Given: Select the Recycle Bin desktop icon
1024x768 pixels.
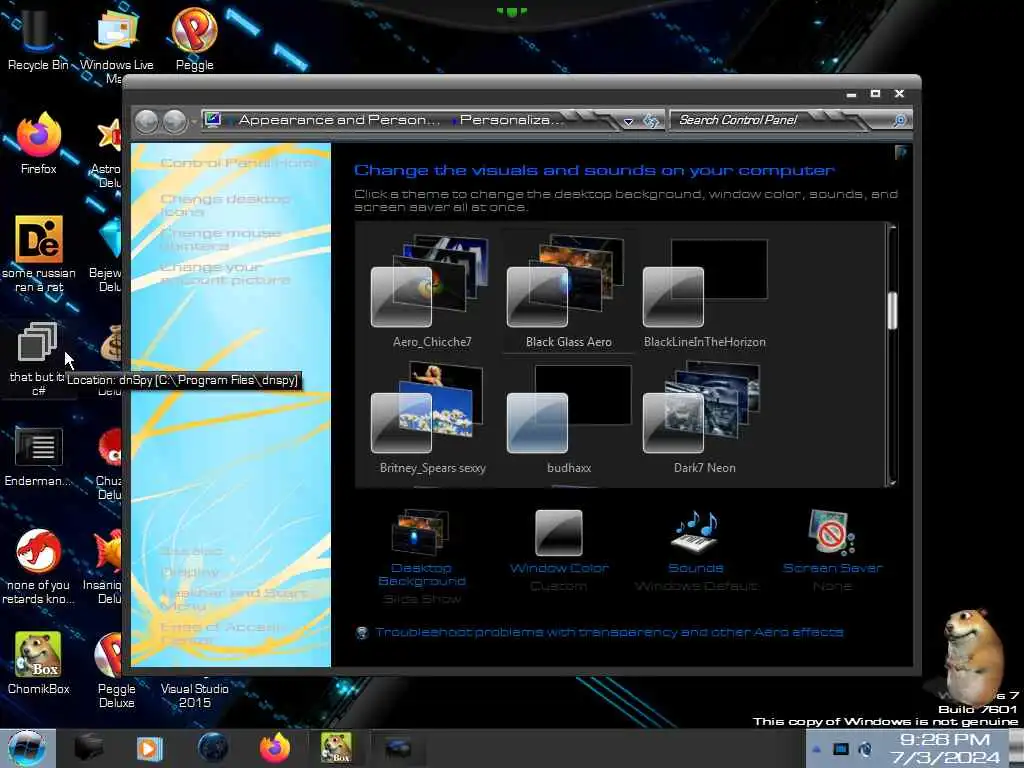Looking at the screenshot, I should (37, 38).
